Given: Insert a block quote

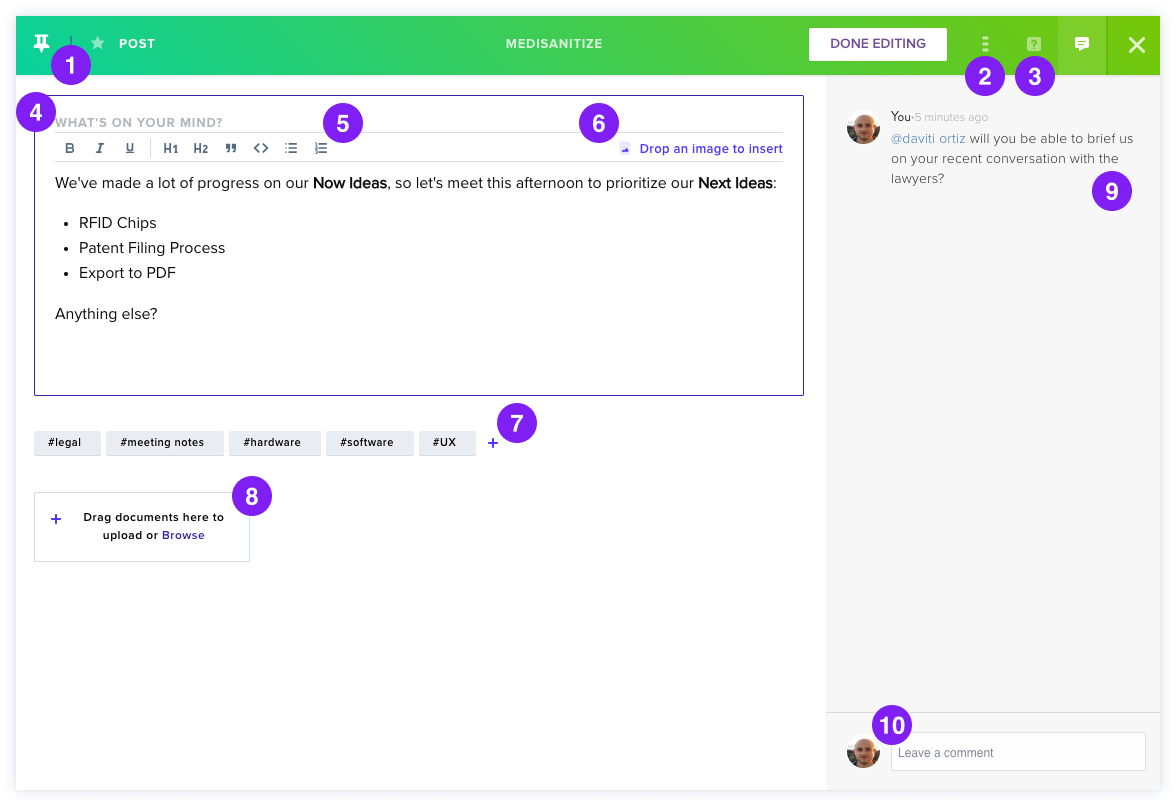Looking at the screenshot, I should tap(231, 148).
